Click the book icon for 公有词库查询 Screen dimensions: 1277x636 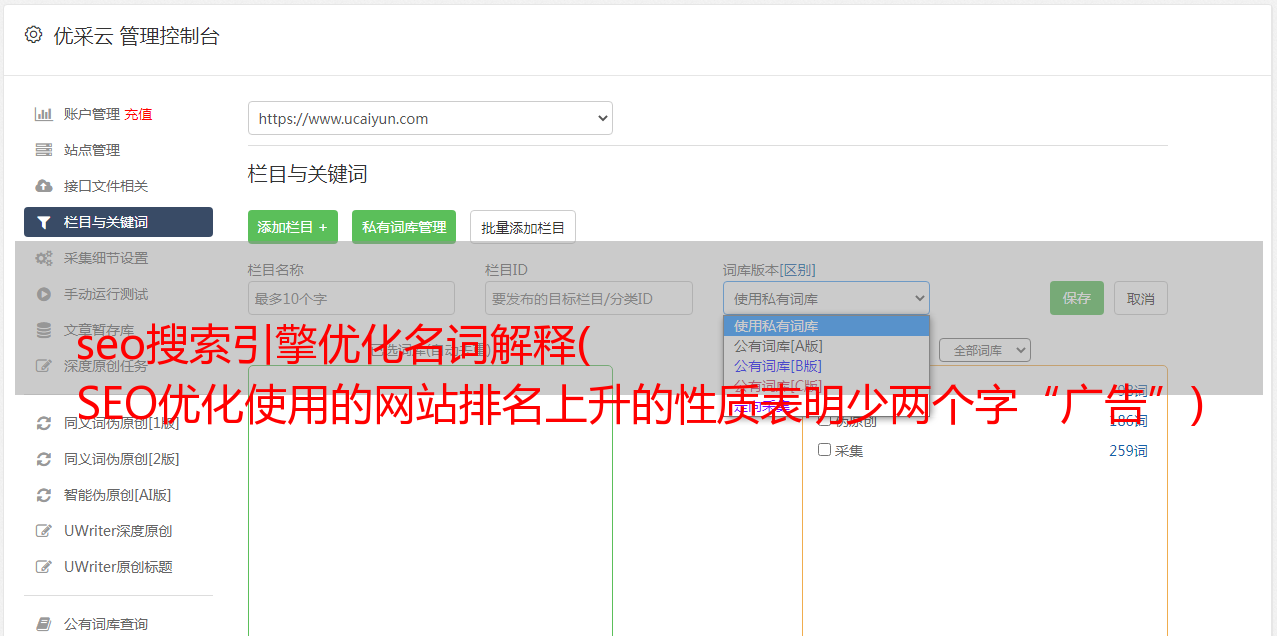pos(44,624)
